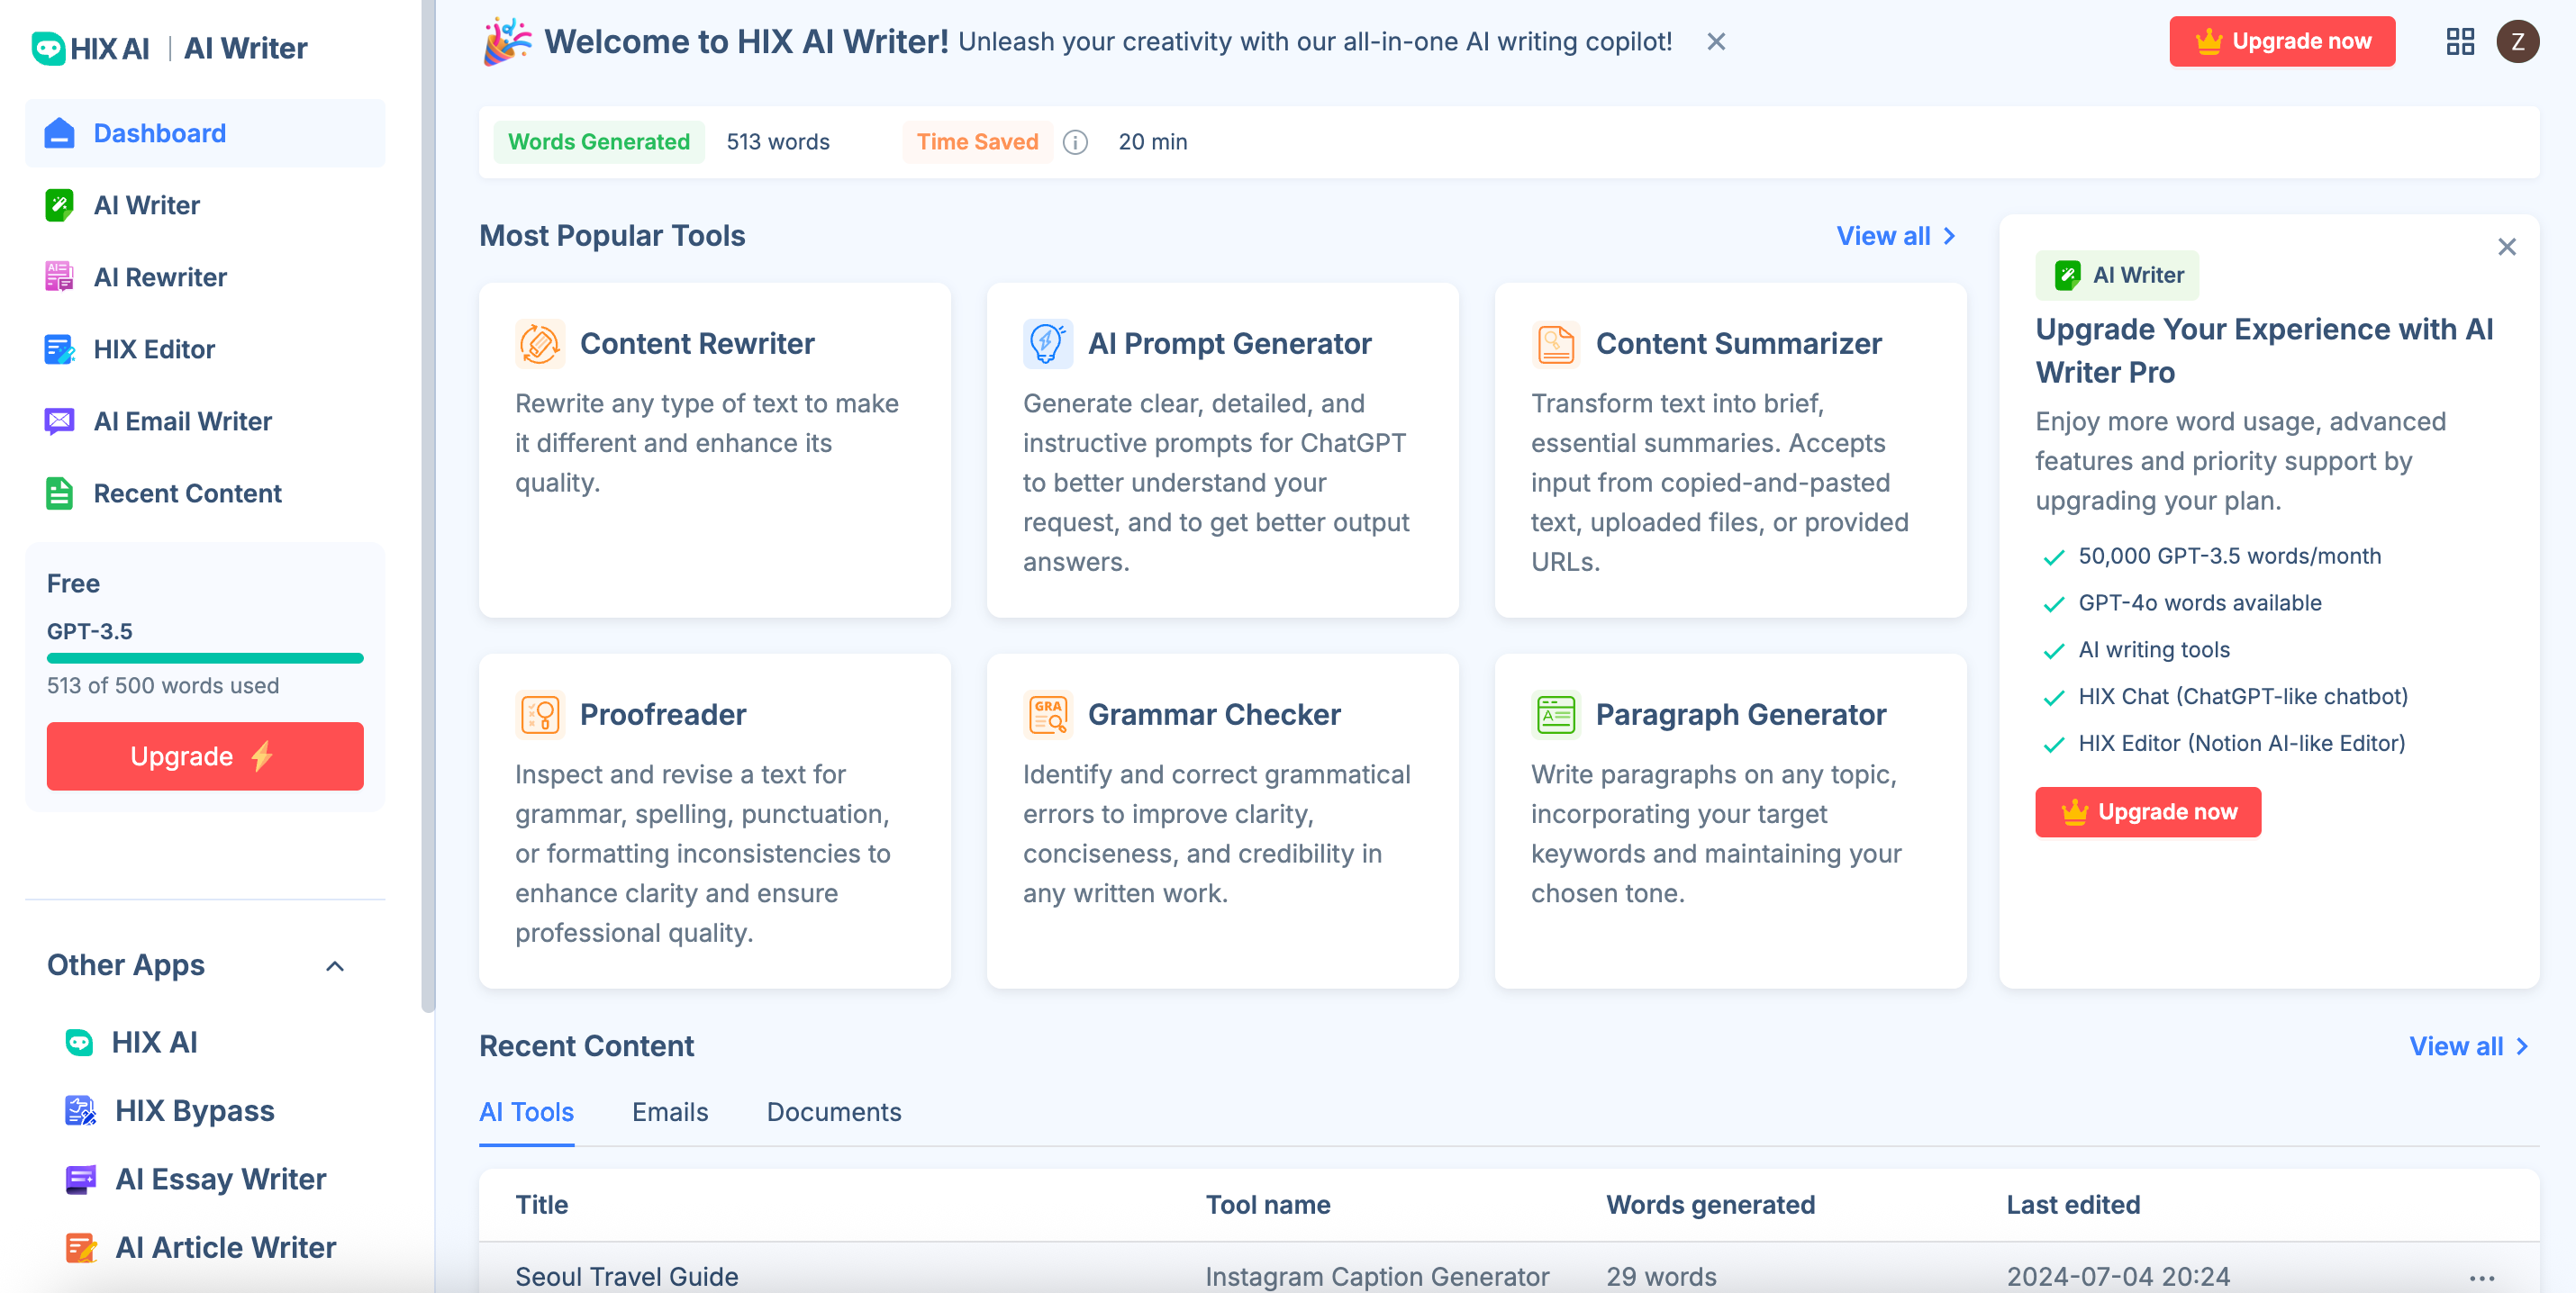Click the Upgrade now button in header

point(2282,41)
